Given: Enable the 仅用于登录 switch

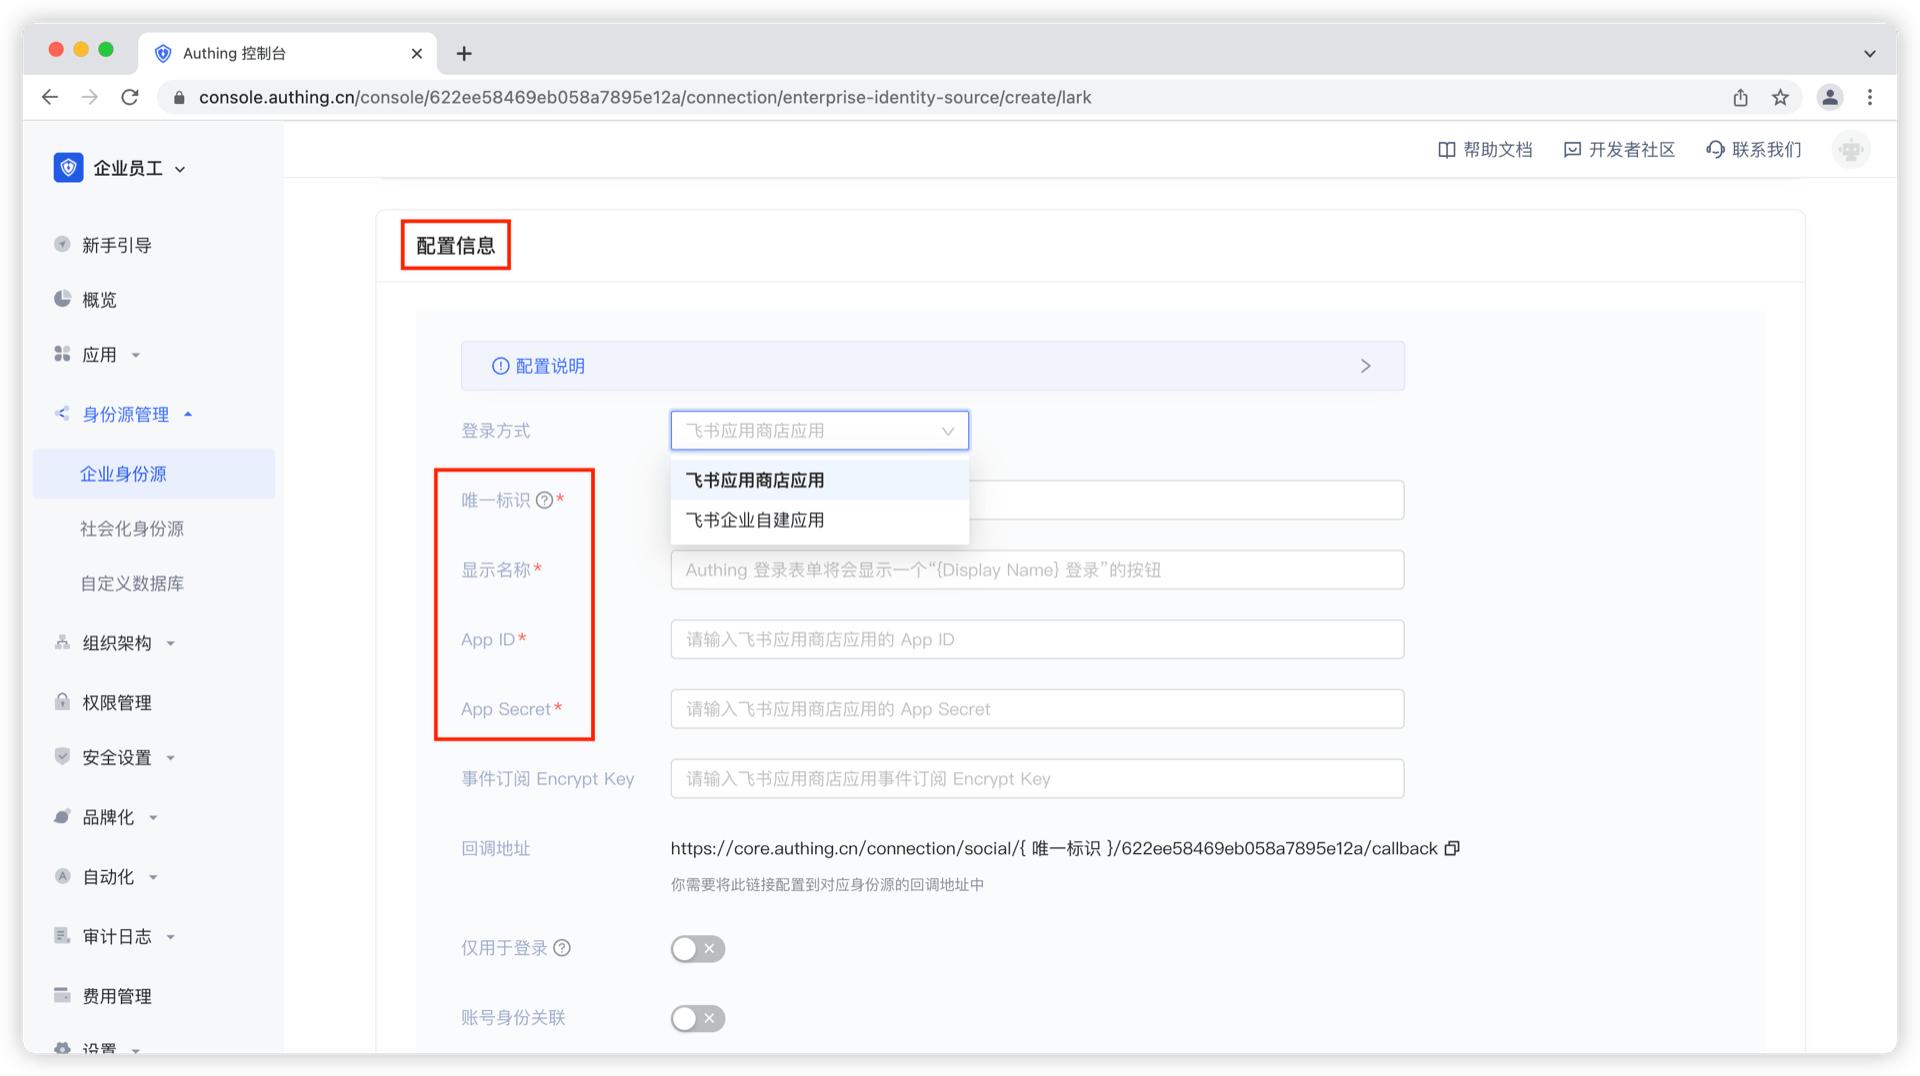Looking at the screenshot, I should tap(698, 948).
